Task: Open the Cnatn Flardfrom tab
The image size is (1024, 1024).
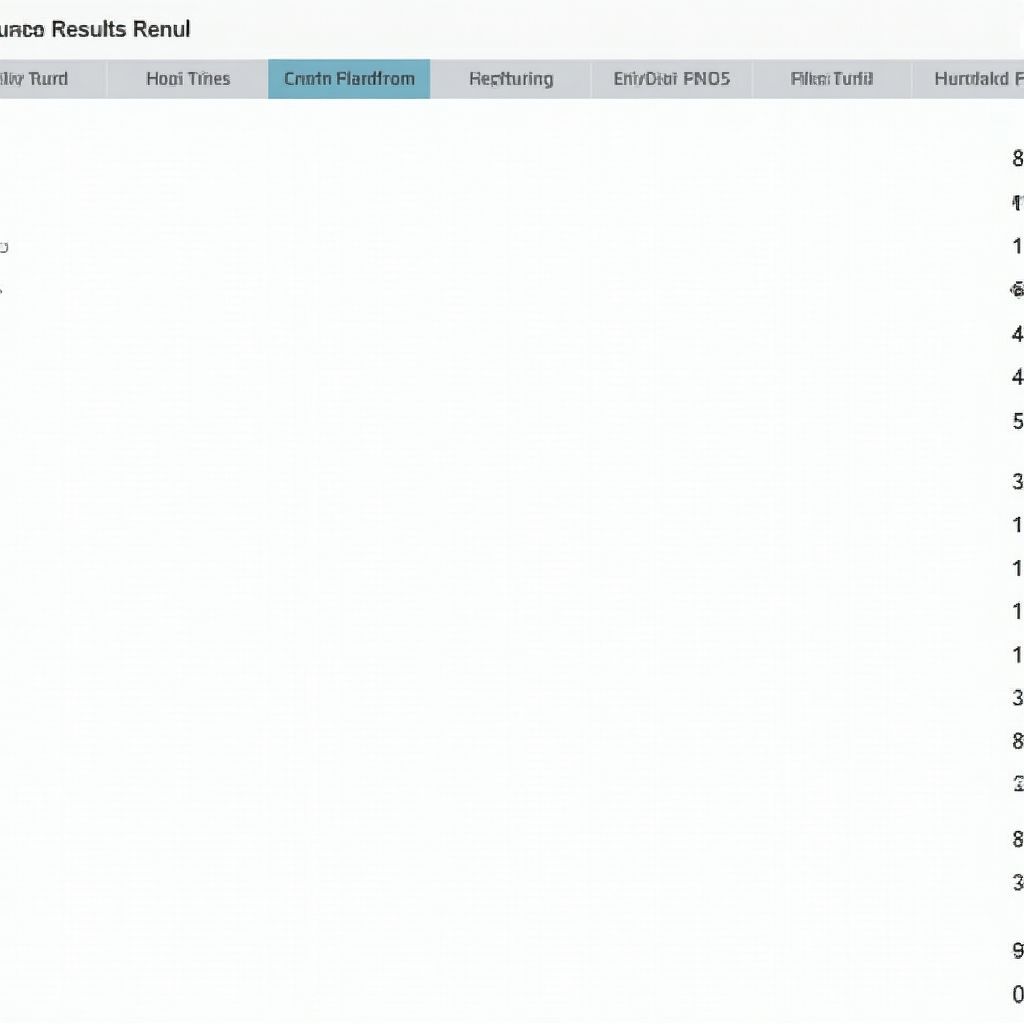Action: (349, 79)
